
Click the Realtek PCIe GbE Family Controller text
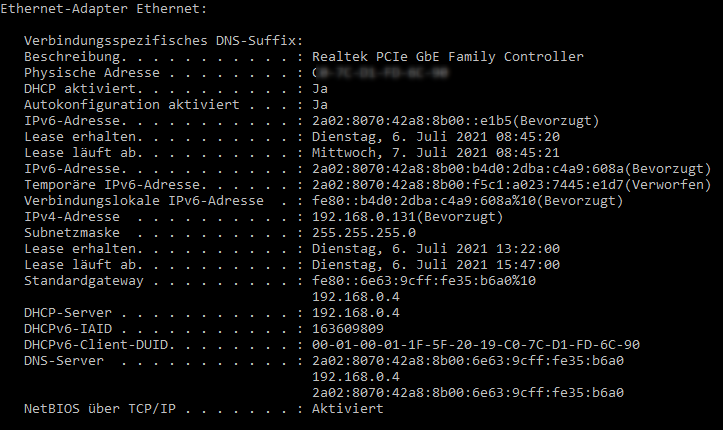447,57
